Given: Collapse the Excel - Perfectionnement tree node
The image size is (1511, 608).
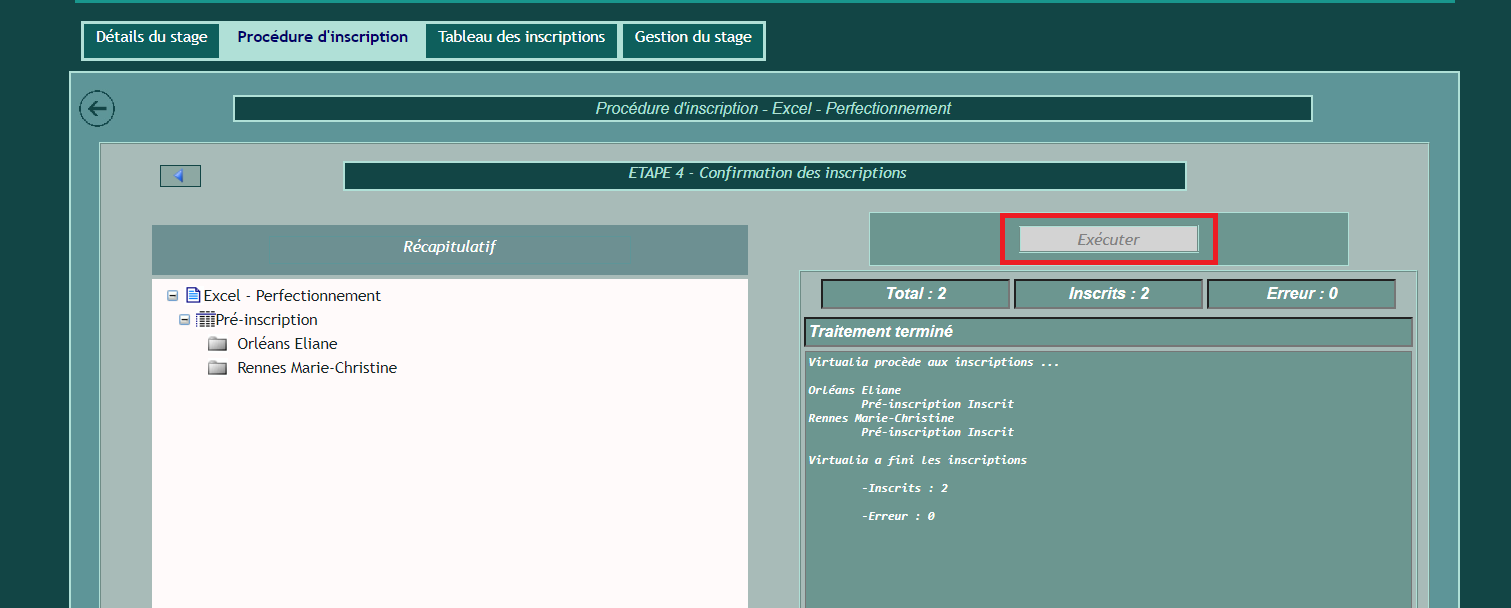Looking at the screenshot, I should (173, 296).
